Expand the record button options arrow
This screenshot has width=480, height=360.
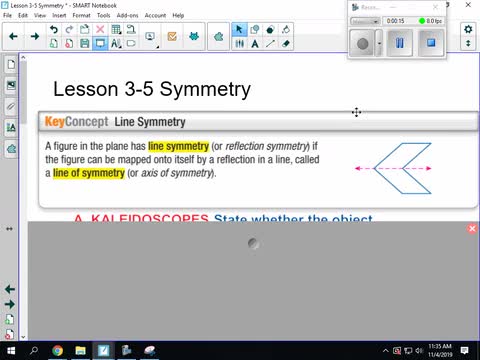[379, 43]
